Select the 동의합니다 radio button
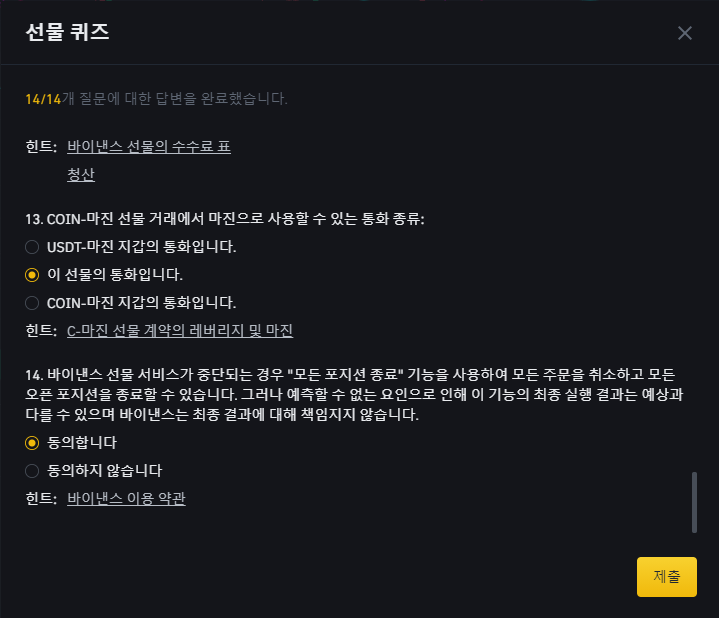719x618 pixels. point(32,443)
